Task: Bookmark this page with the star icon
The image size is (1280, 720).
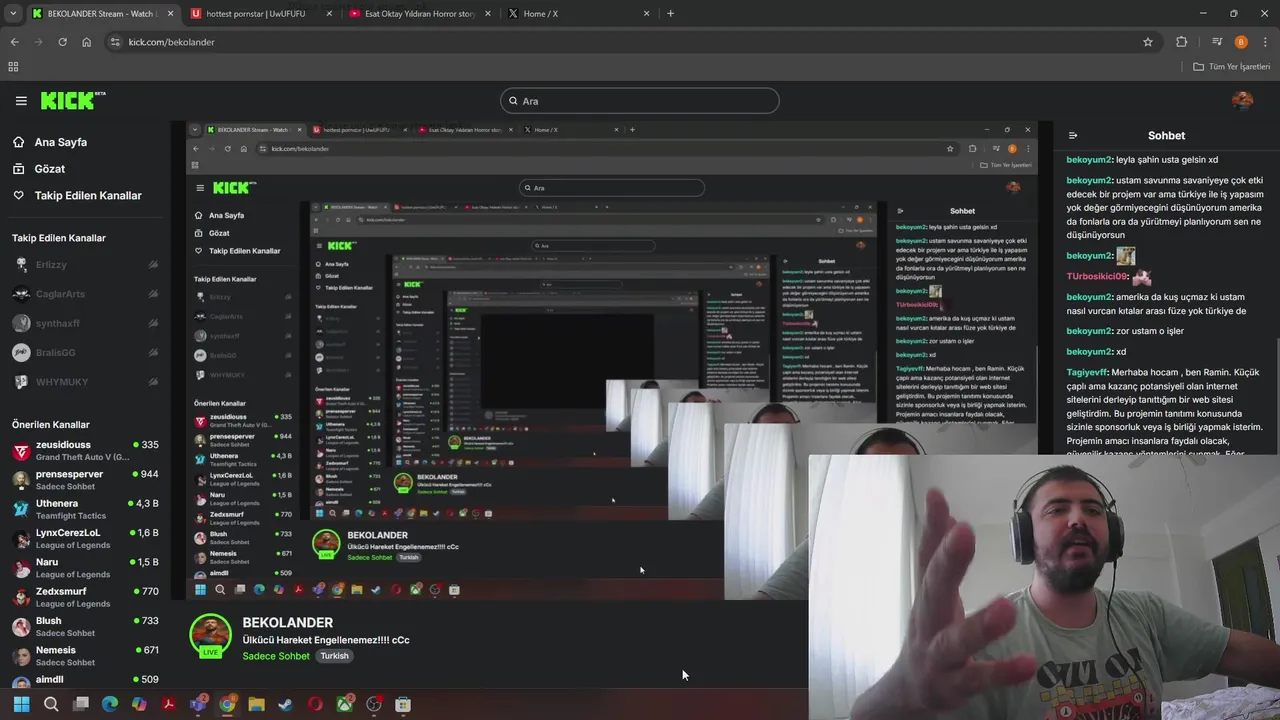Action: point(1148,42)
